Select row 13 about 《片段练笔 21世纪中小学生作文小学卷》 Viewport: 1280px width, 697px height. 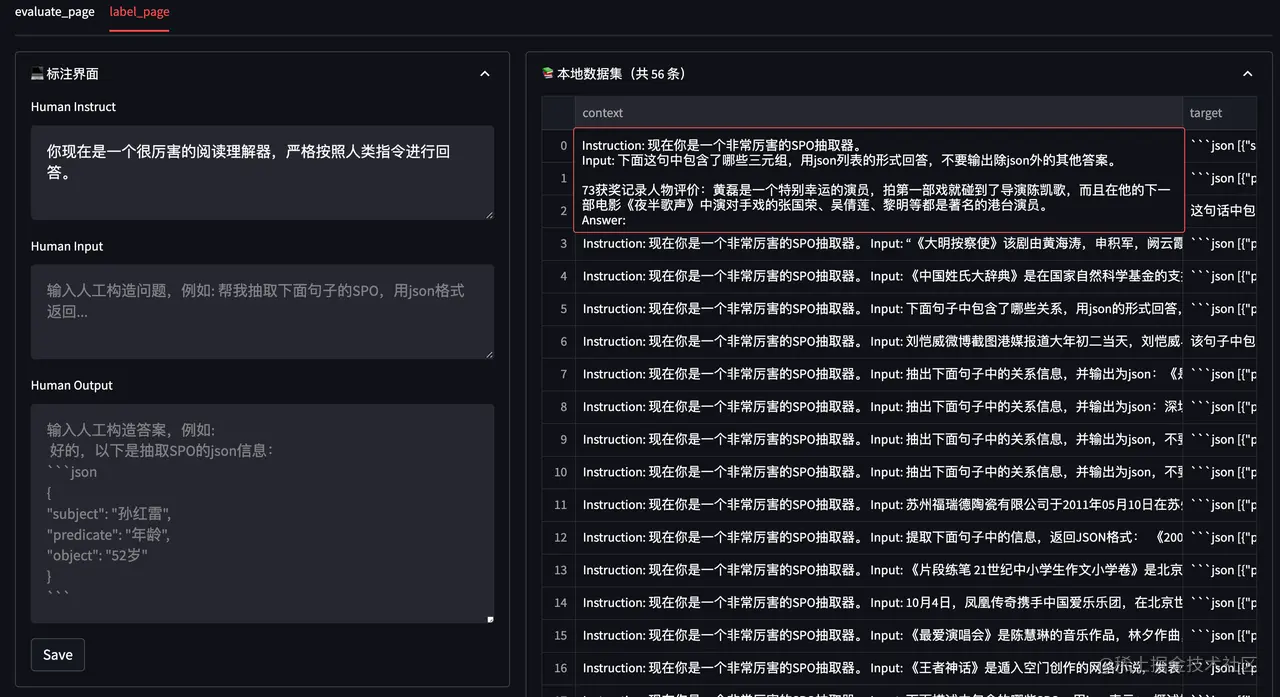tap(878, 570)
